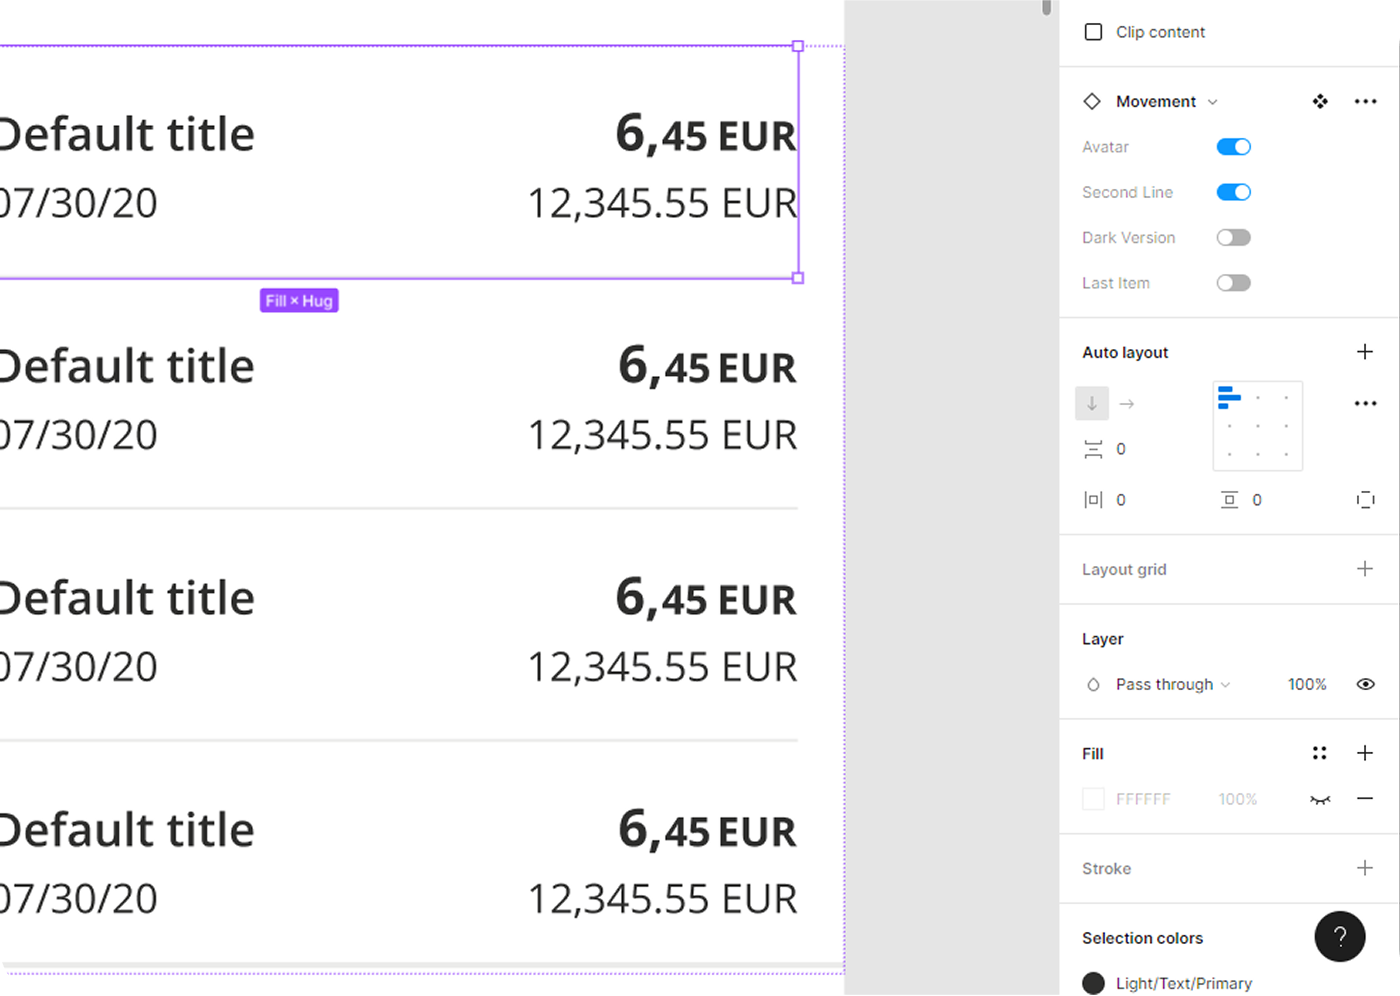This screenshot has height=996, width=1400.
Task: Click the go to main component icon
Action: (x=1320, y=101)
